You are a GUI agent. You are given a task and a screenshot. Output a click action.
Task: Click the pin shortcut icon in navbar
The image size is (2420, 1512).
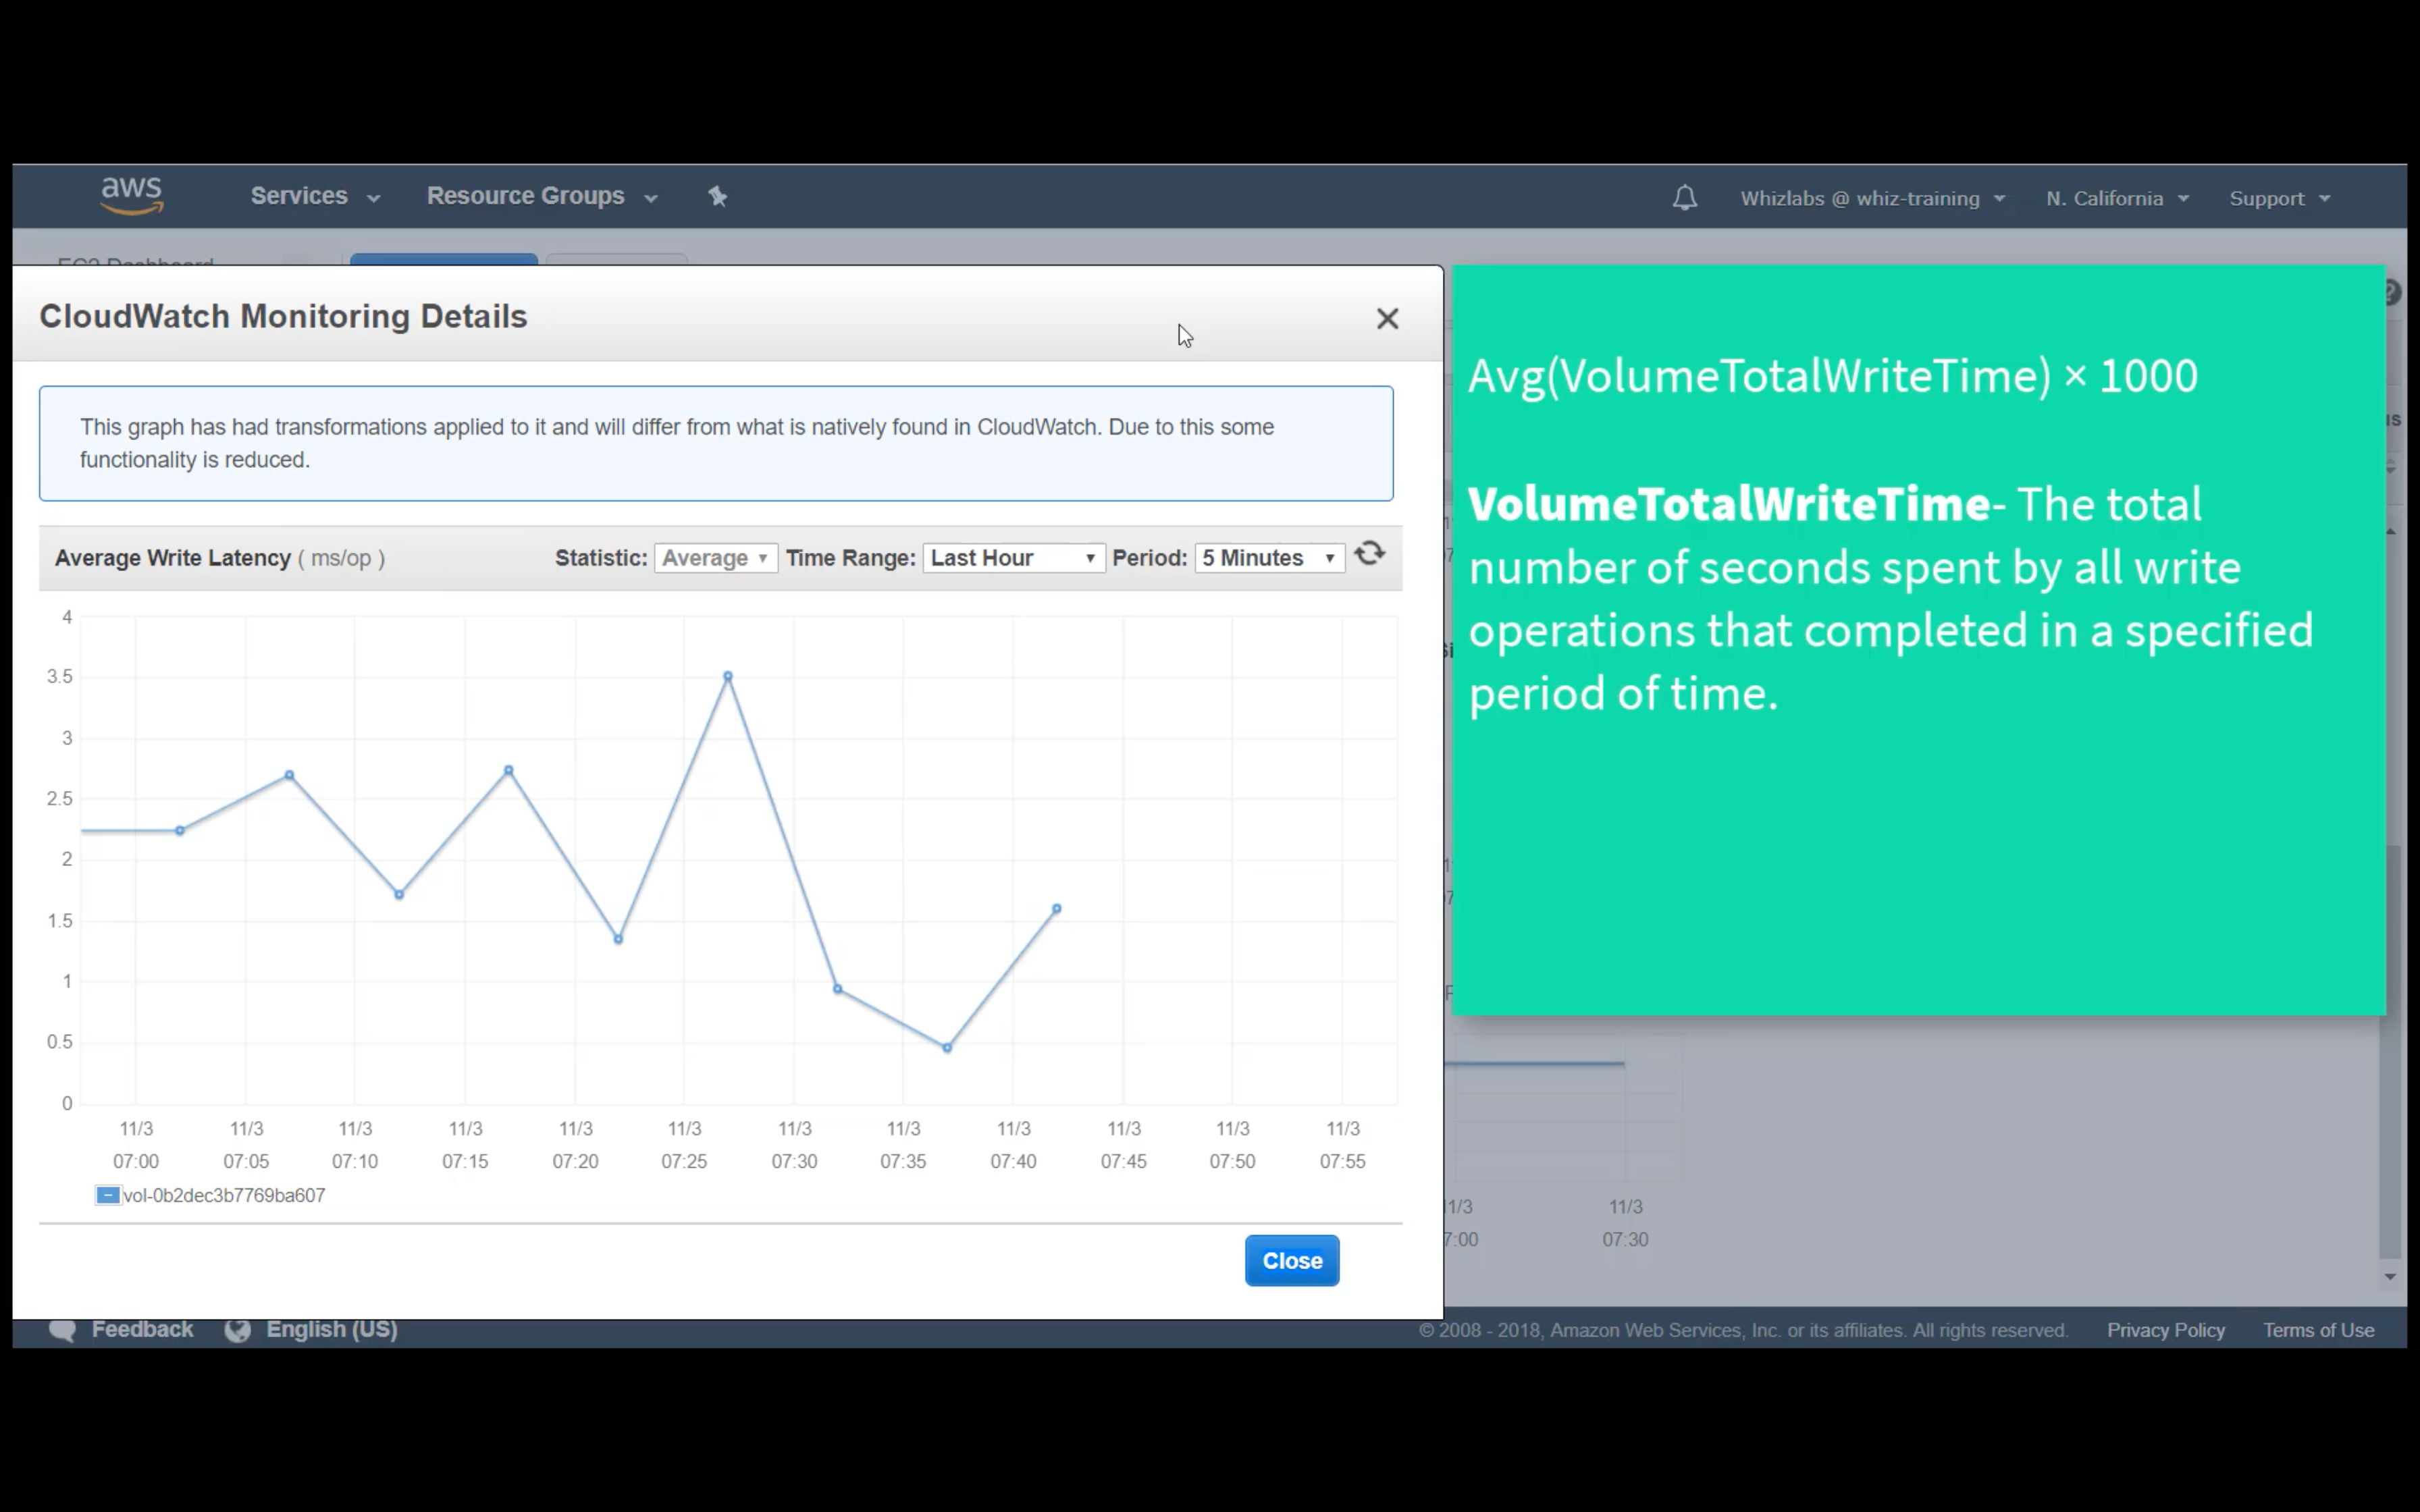pos(717,197)
